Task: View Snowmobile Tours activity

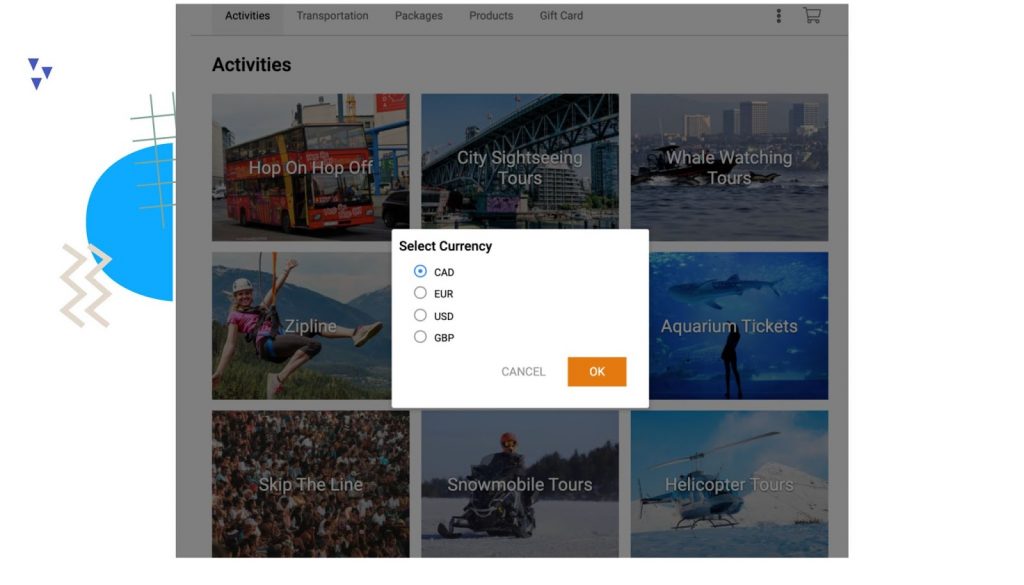Action: 519,483
